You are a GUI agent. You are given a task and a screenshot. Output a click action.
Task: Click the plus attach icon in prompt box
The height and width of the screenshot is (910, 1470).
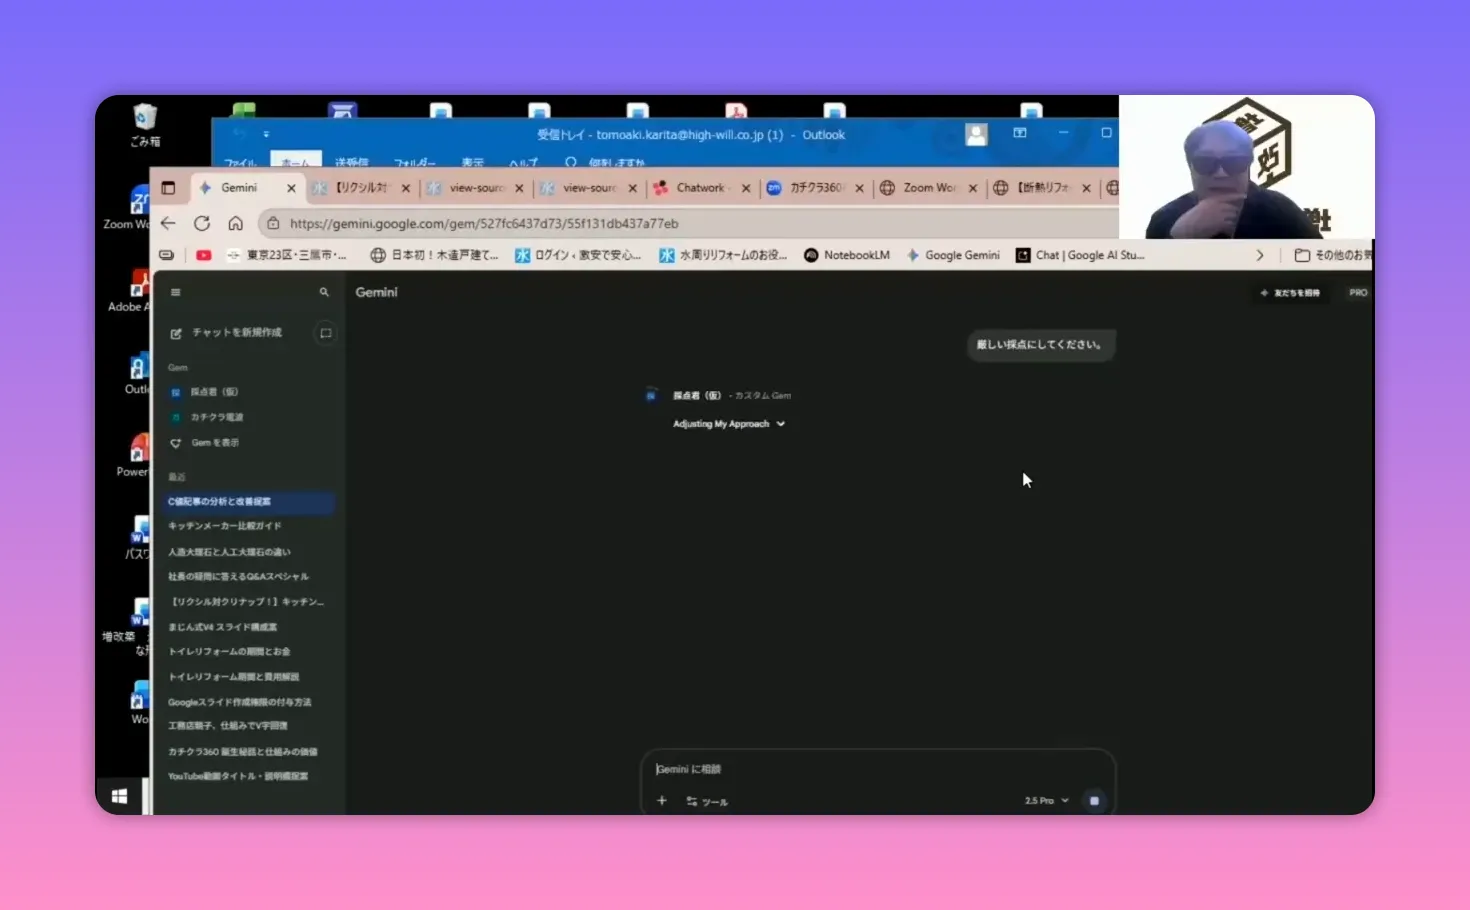[x=662, y=800]
